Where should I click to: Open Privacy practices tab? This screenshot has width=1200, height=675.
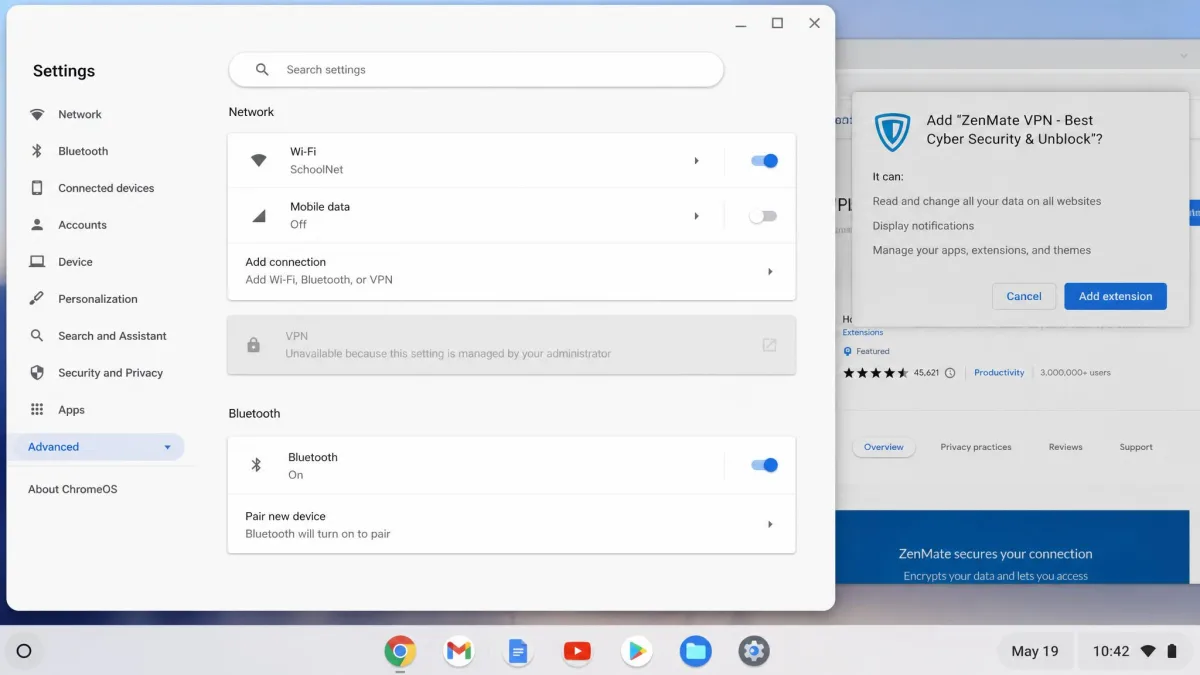coord(976,447)
